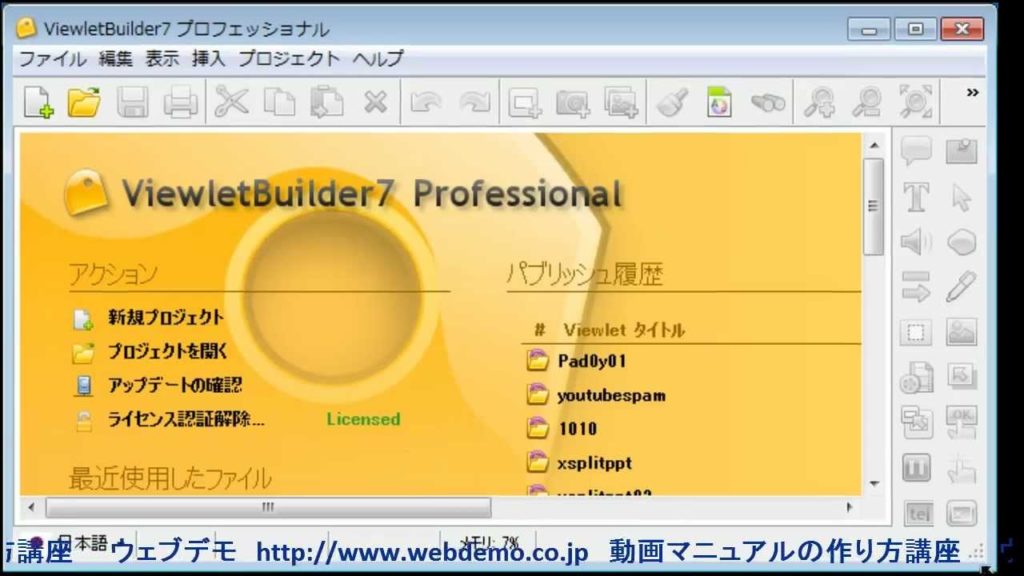Click the Redo arrow icon
Screen dimensions: 1024x576
(x=475, y=103)
